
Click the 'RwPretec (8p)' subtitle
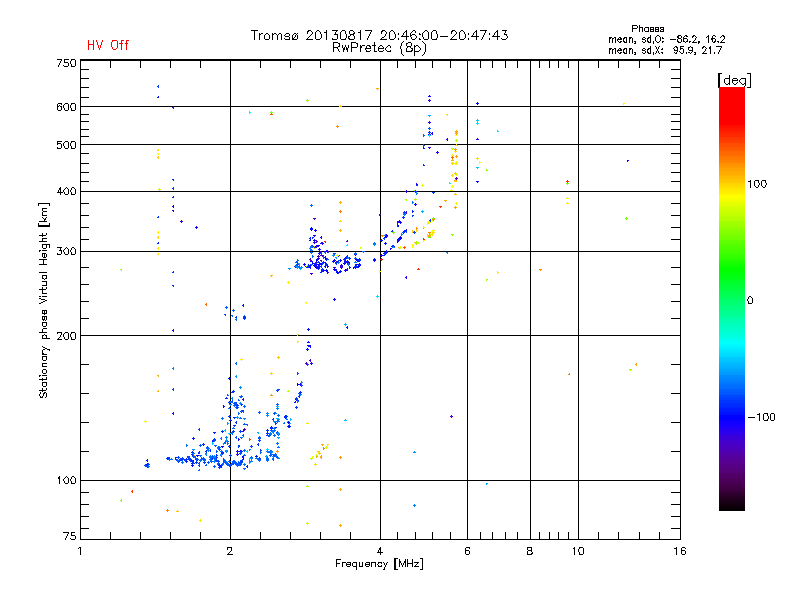pyautogui.click(x=379, y=48)
